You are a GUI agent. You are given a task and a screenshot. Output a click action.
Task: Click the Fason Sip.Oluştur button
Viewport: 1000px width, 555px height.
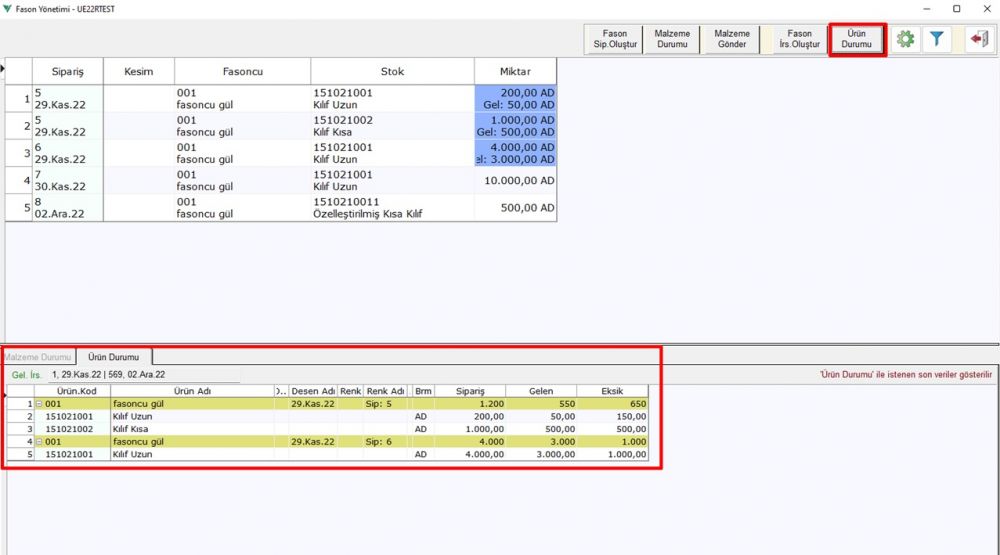point(615,39)
